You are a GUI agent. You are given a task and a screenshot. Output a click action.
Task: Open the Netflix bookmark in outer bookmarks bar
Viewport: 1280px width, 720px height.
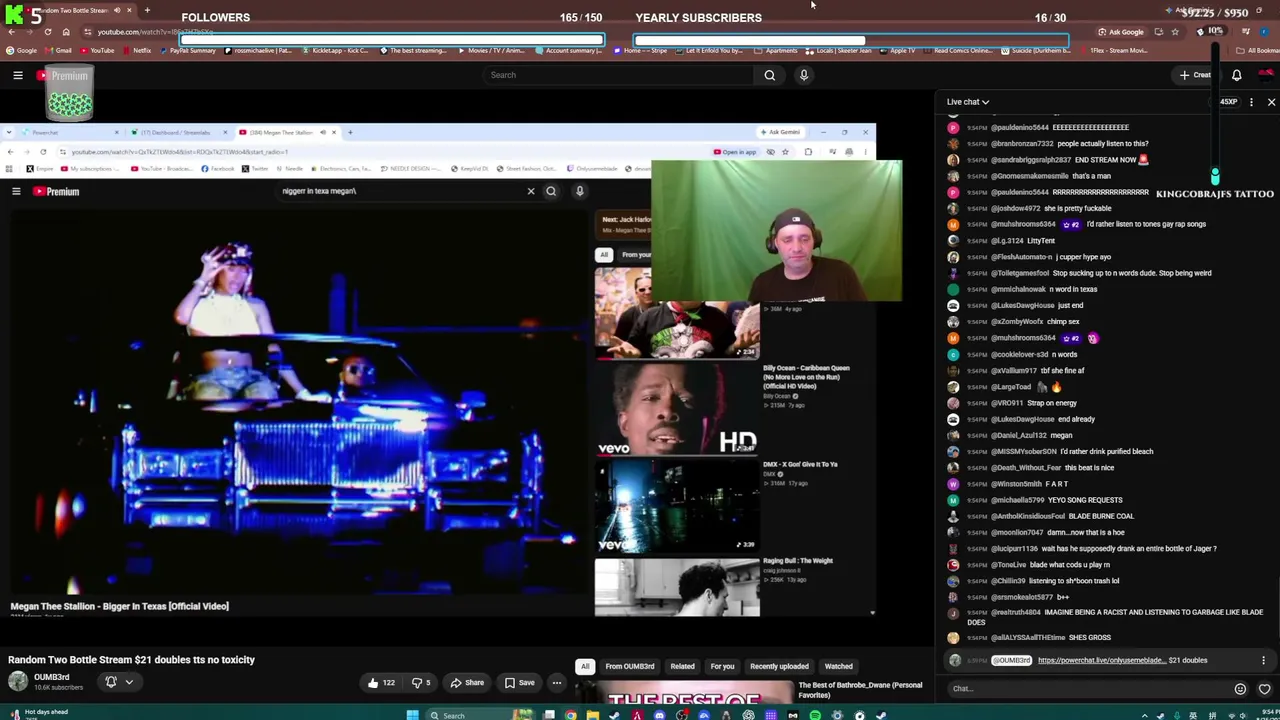137,50
